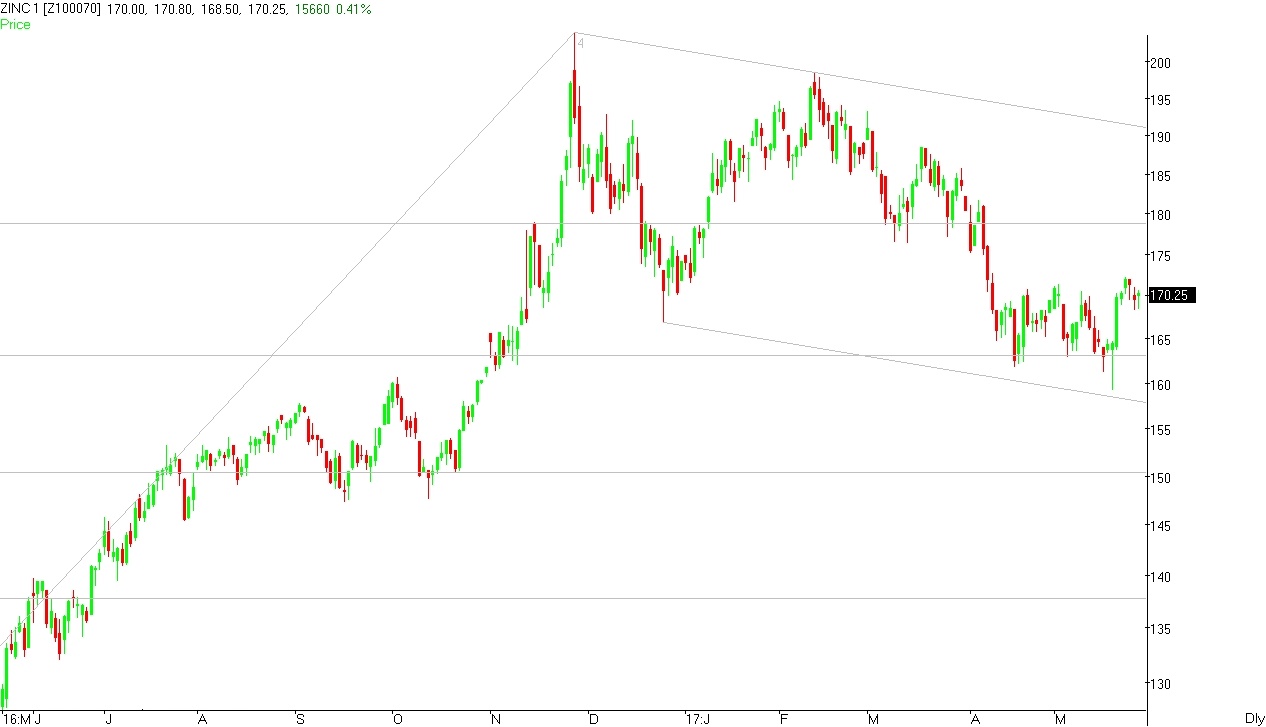1266x727 pixels.
Task: Click the F month marker on time axis
Action: 785,718
